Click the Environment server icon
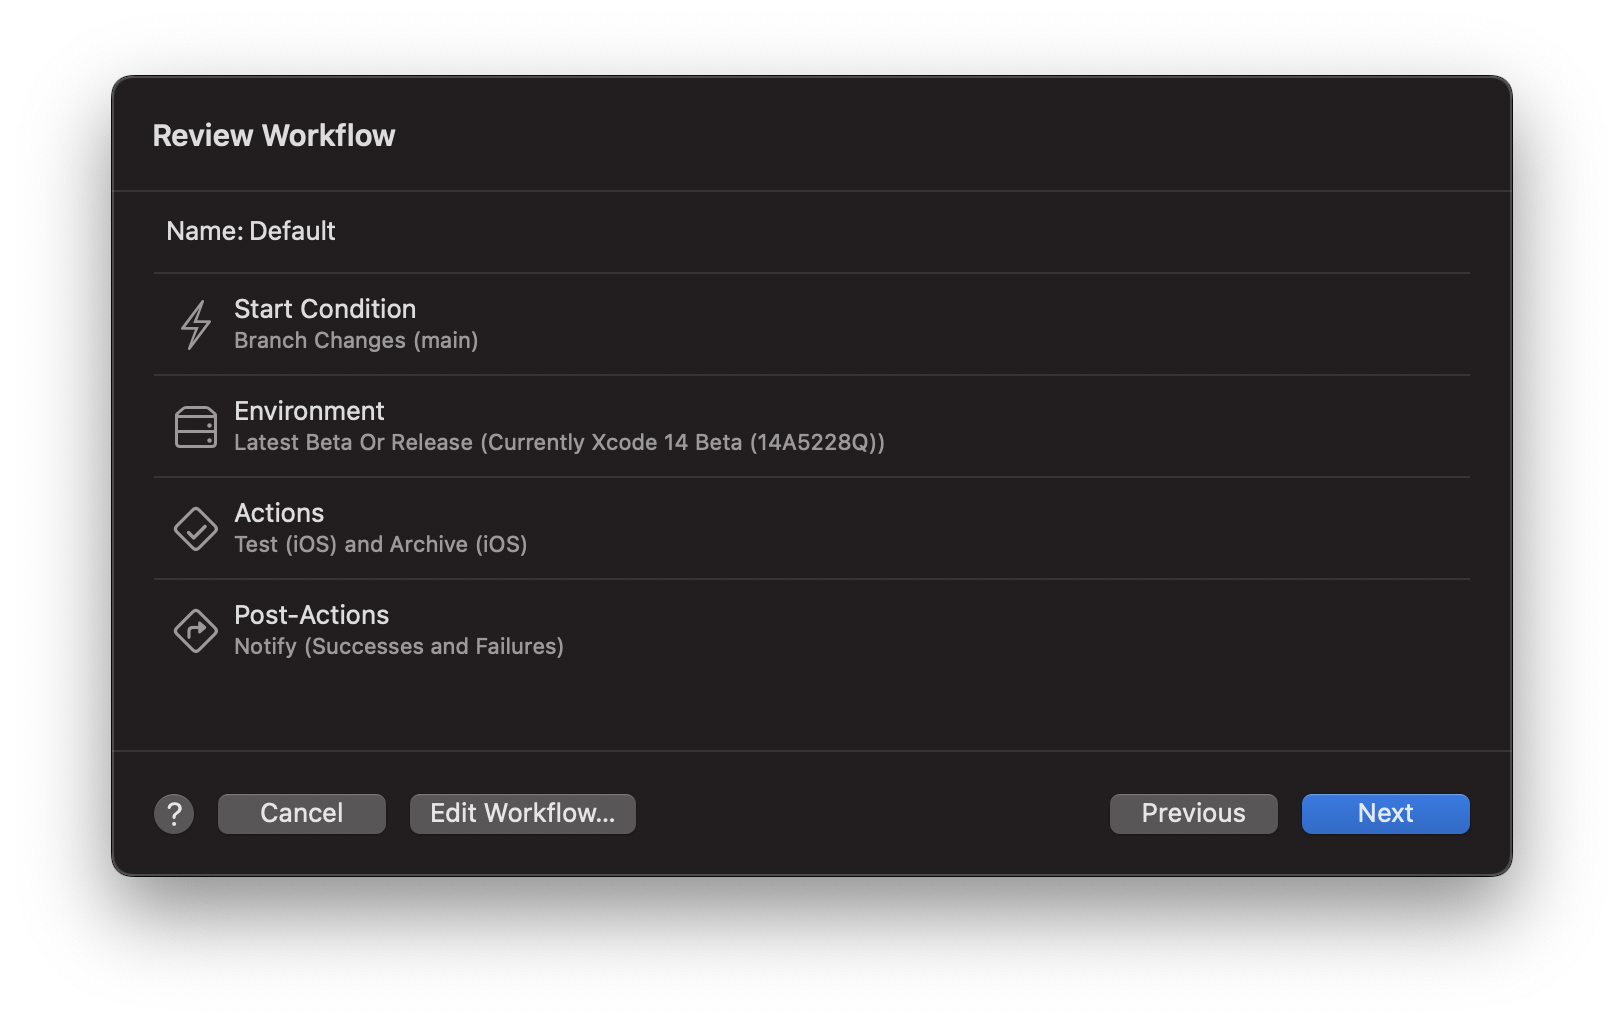 196,427
